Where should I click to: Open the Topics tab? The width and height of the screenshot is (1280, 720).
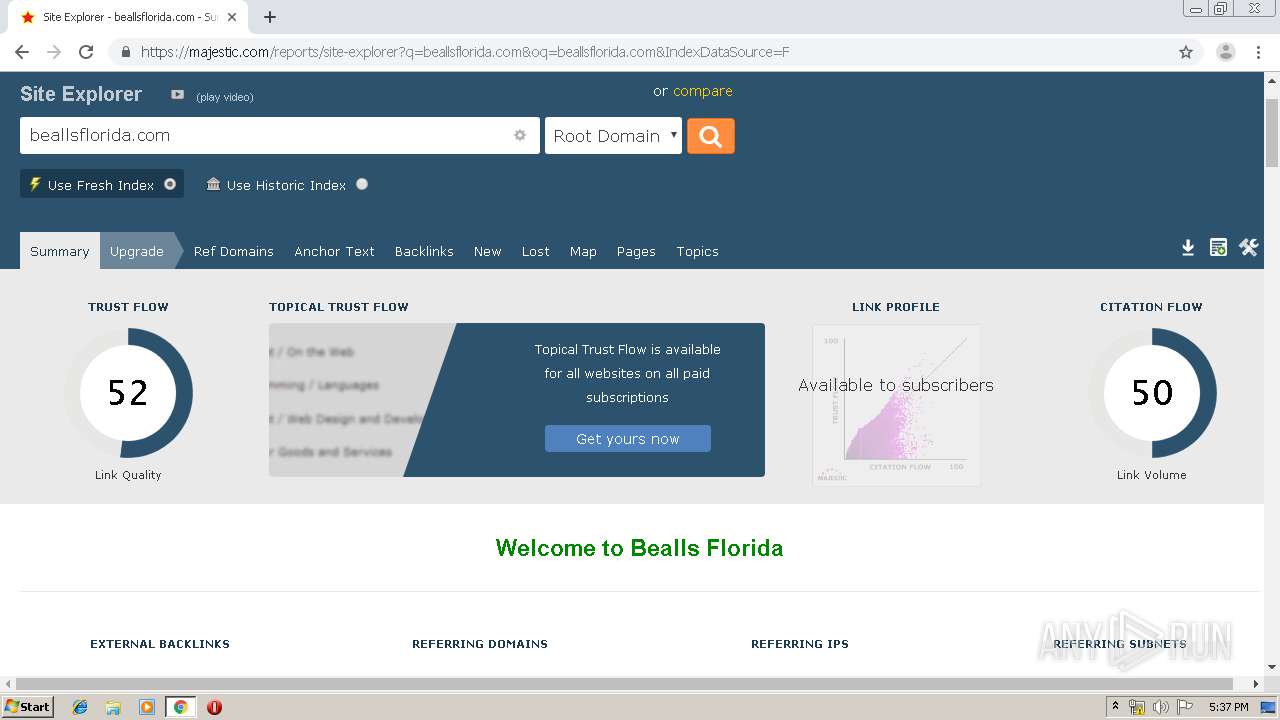pyautogui.click(x=697, y=251)
